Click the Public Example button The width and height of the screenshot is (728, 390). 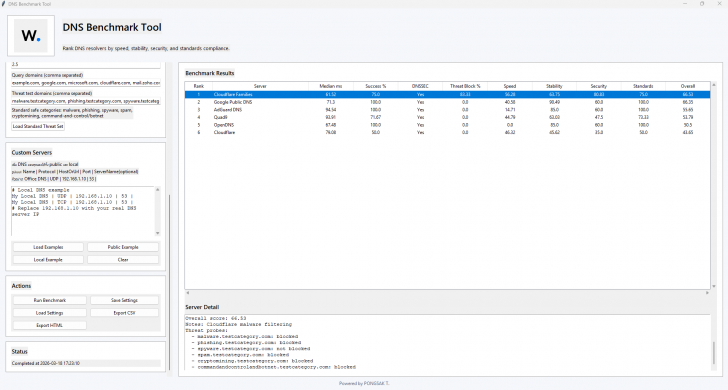(123, 247)
